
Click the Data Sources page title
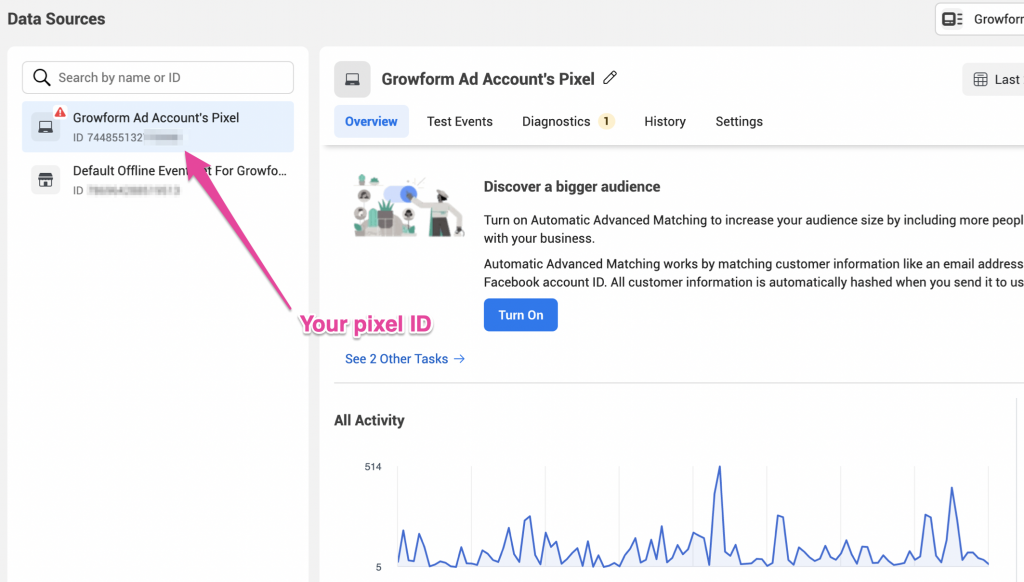tap(56, 19)
